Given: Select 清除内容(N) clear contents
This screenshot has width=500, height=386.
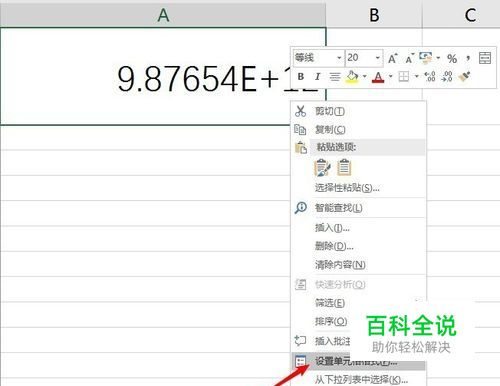Looking at the screenshot, I should pyautogui.click(x=359, y=265).
